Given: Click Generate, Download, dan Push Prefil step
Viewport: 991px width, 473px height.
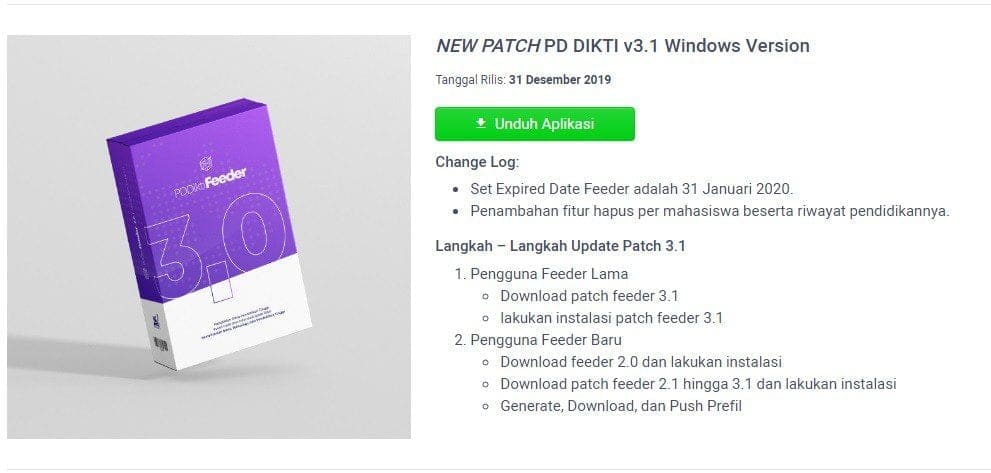Looking at the screenshot, I should 621,406.
